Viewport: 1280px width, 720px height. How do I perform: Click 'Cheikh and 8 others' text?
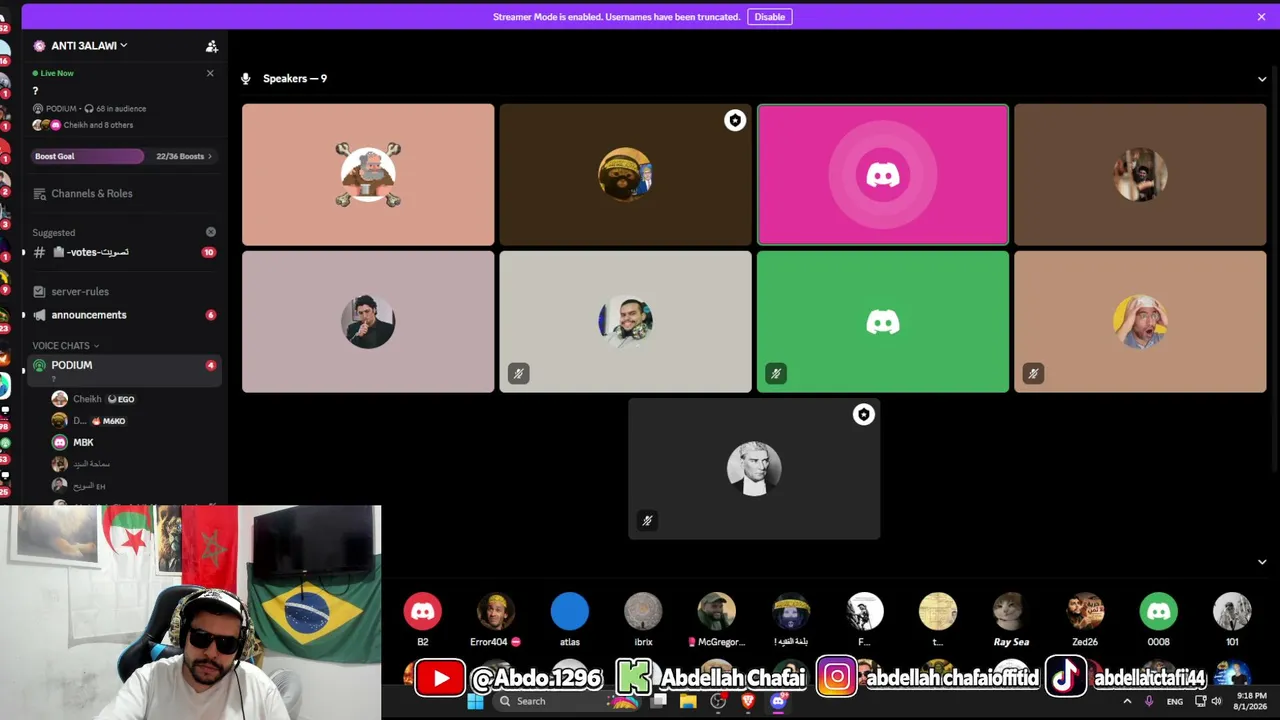click(x=98, y=125)
